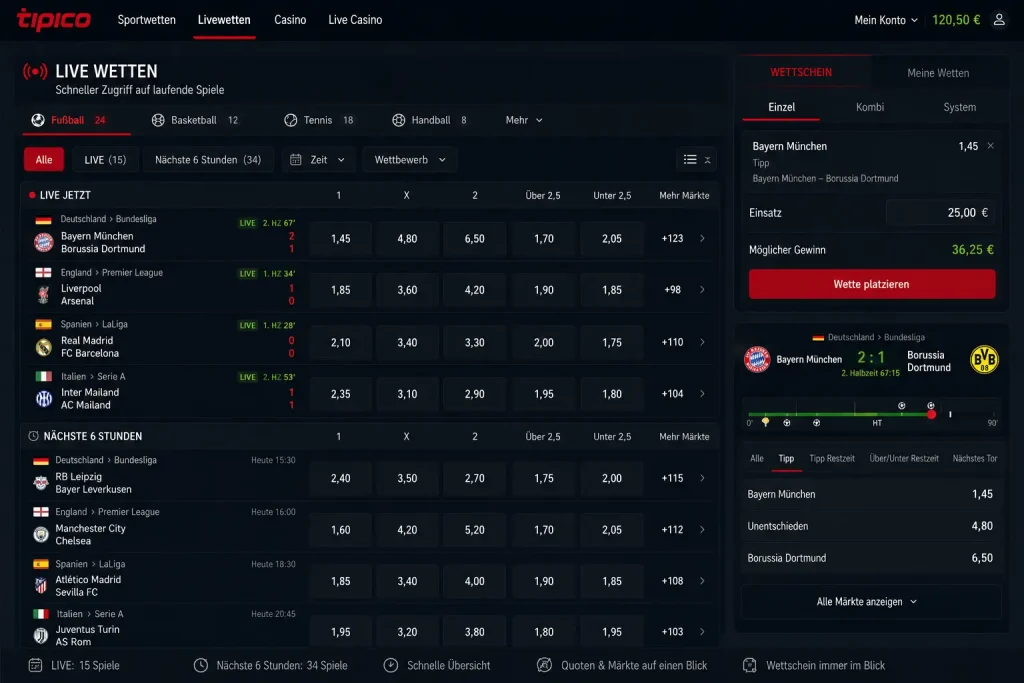The image size is (1024, 683).
Task: Select the Basketball sport icon
Action: click(158, 120)
